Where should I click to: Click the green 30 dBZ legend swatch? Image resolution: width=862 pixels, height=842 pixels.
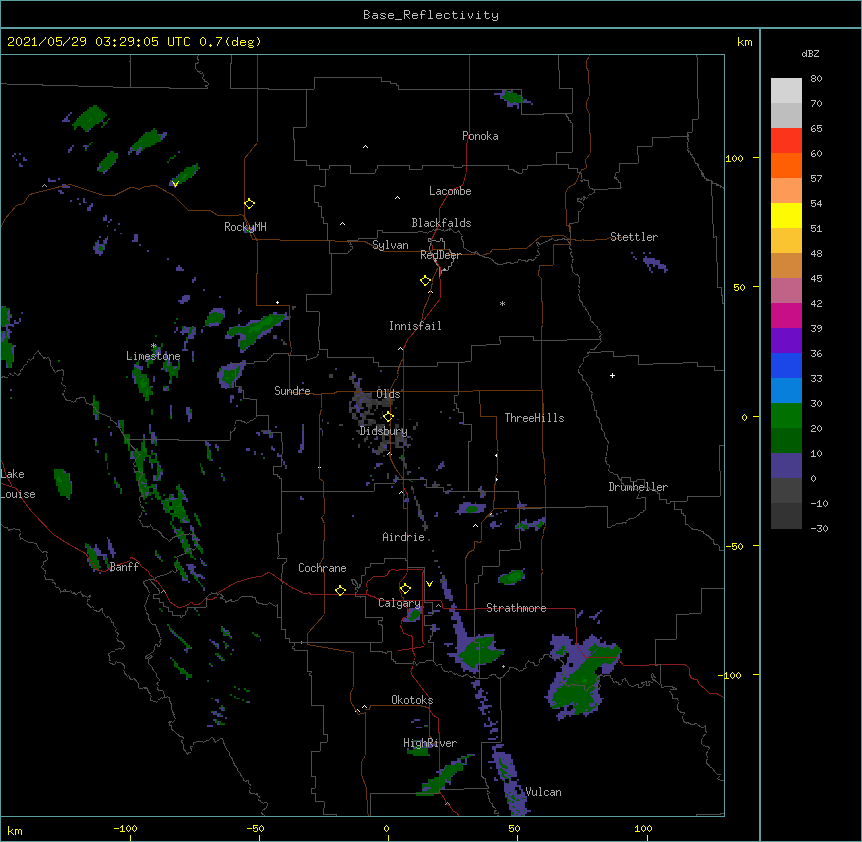[786, 416]
